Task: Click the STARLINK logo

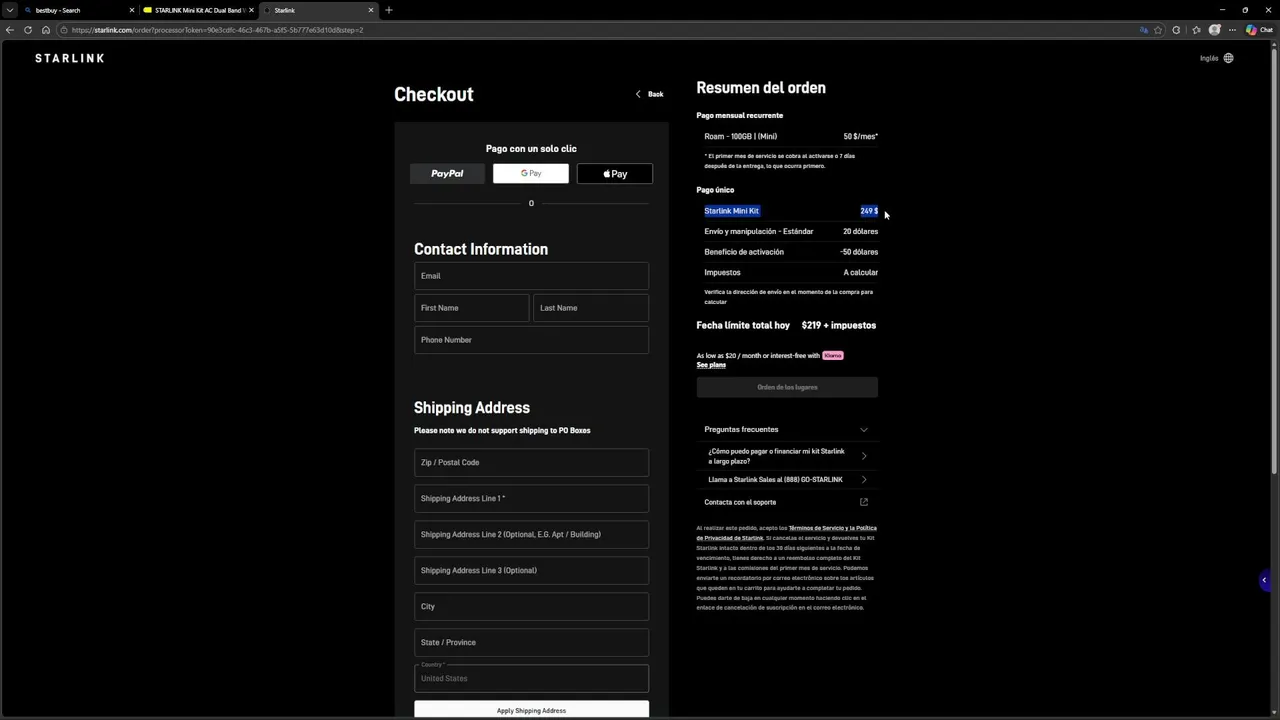Action: 69,58
